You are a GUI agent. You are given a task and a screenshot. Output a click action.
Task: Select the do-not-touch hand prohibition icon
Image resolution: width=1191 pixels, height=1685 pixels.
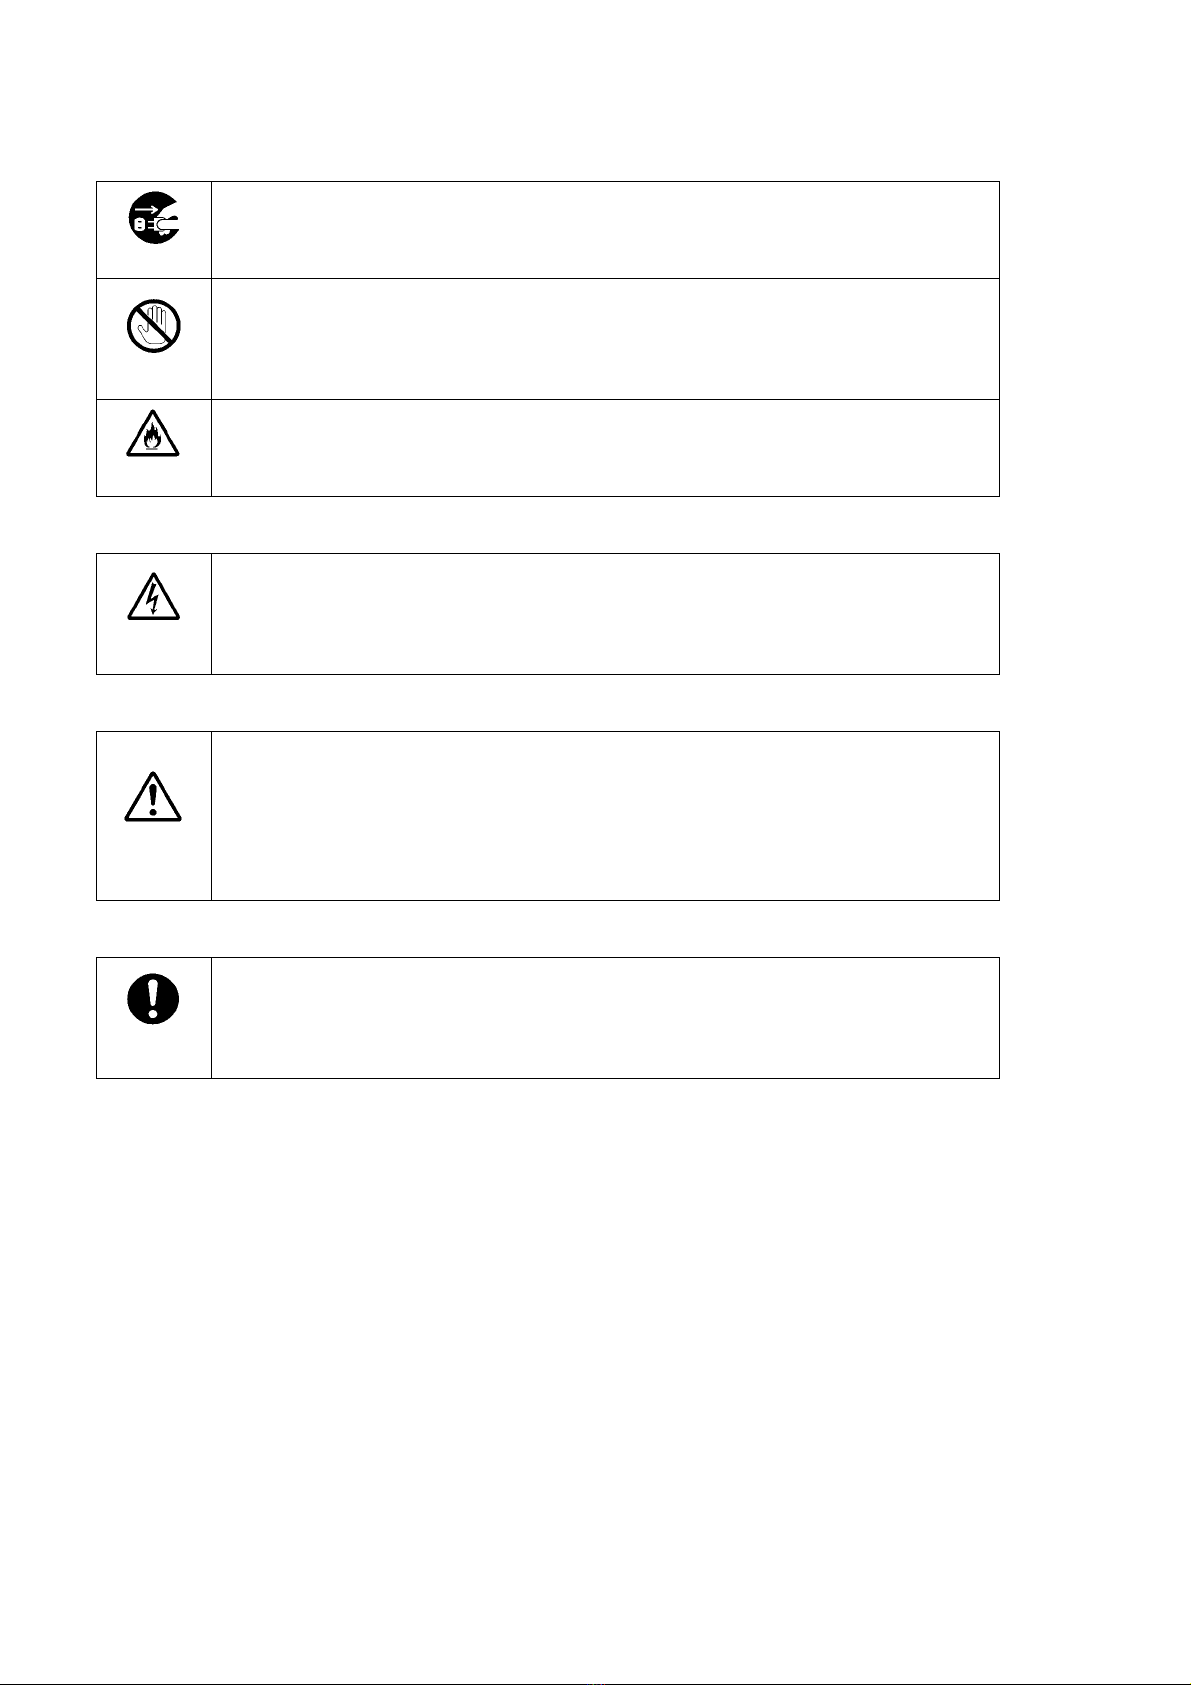(x=153, y=325)
